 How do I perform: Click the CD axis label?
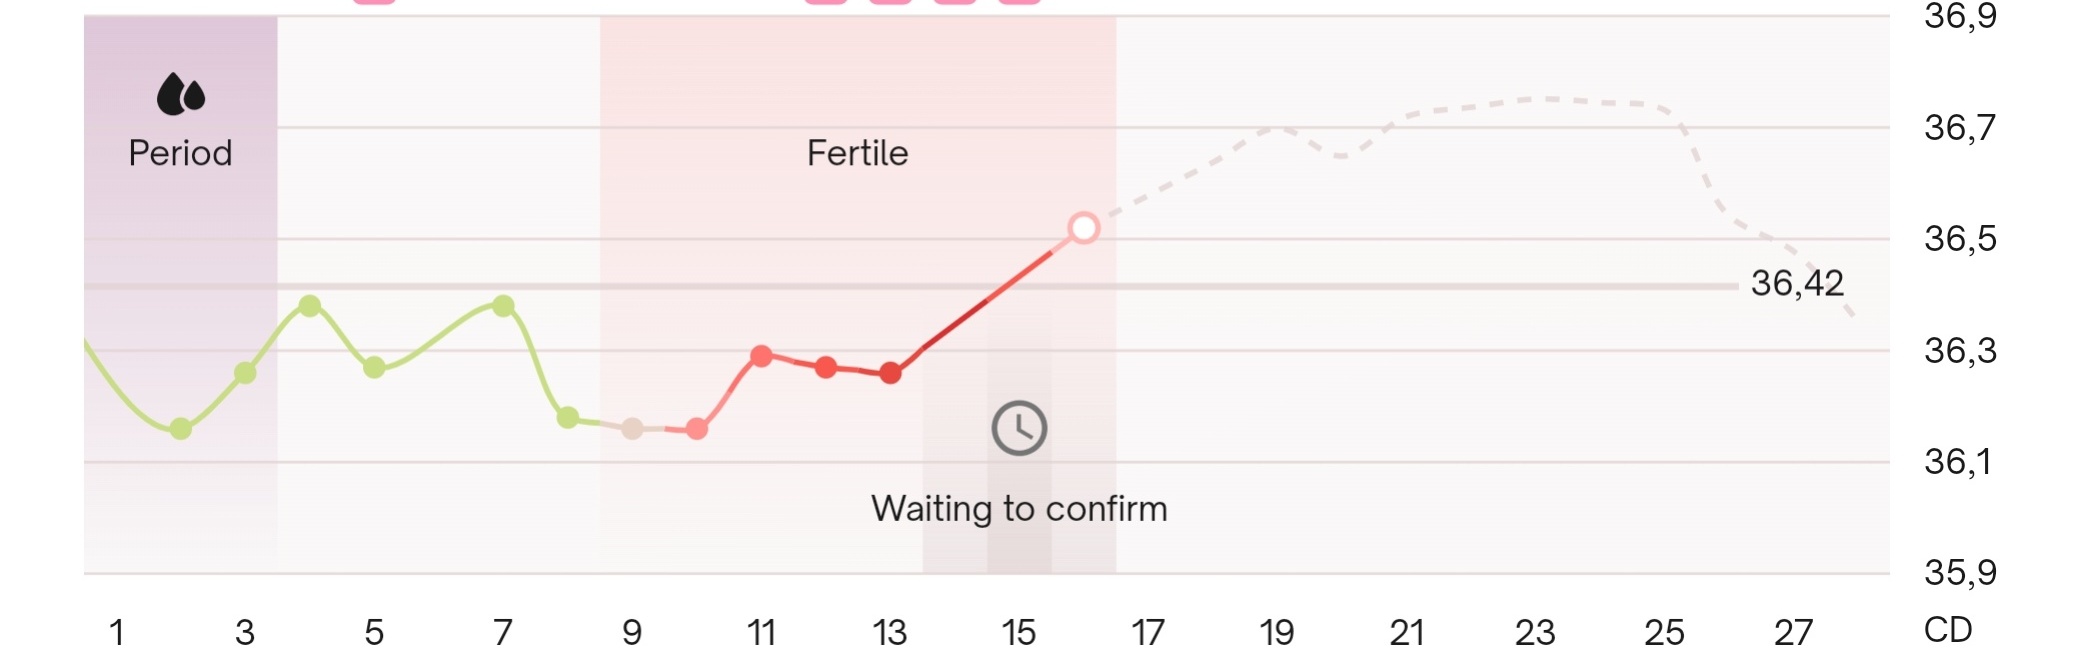1948,630
